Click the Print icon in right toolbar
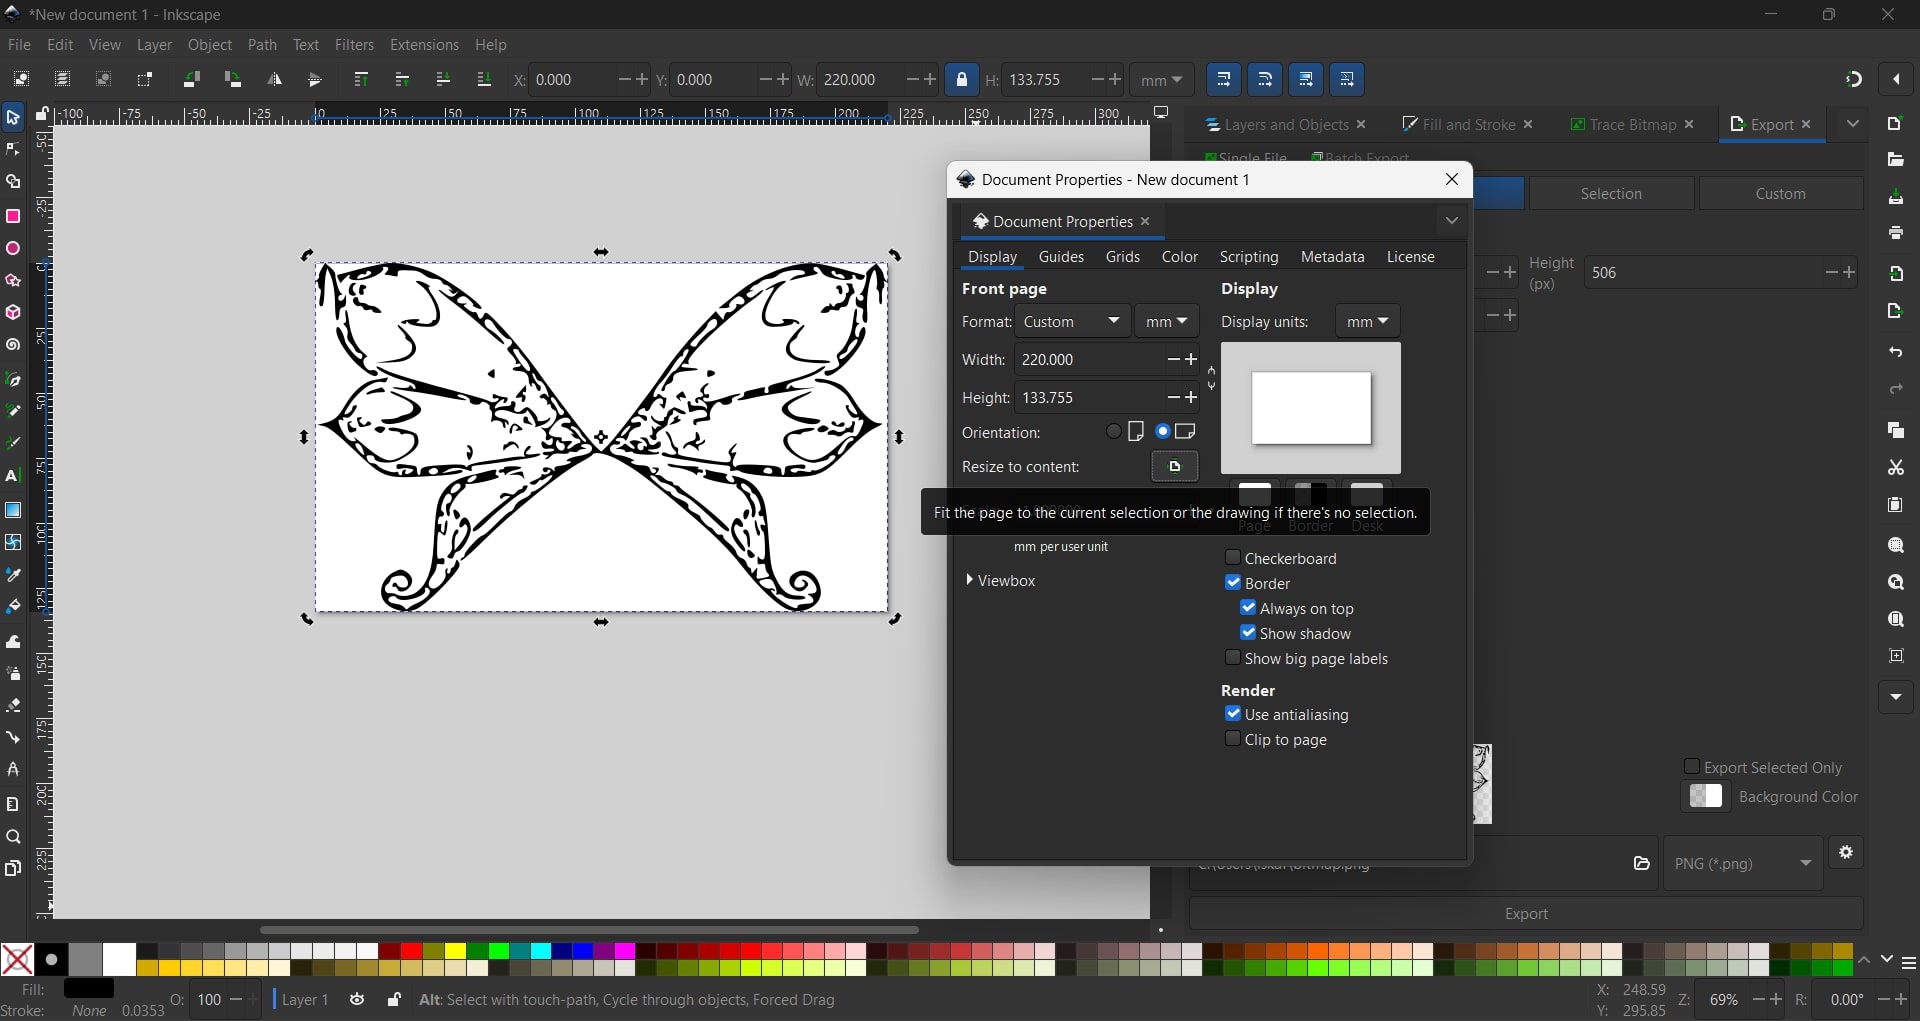Screen dimensions: 1920x1021 tap(1895, 233)
